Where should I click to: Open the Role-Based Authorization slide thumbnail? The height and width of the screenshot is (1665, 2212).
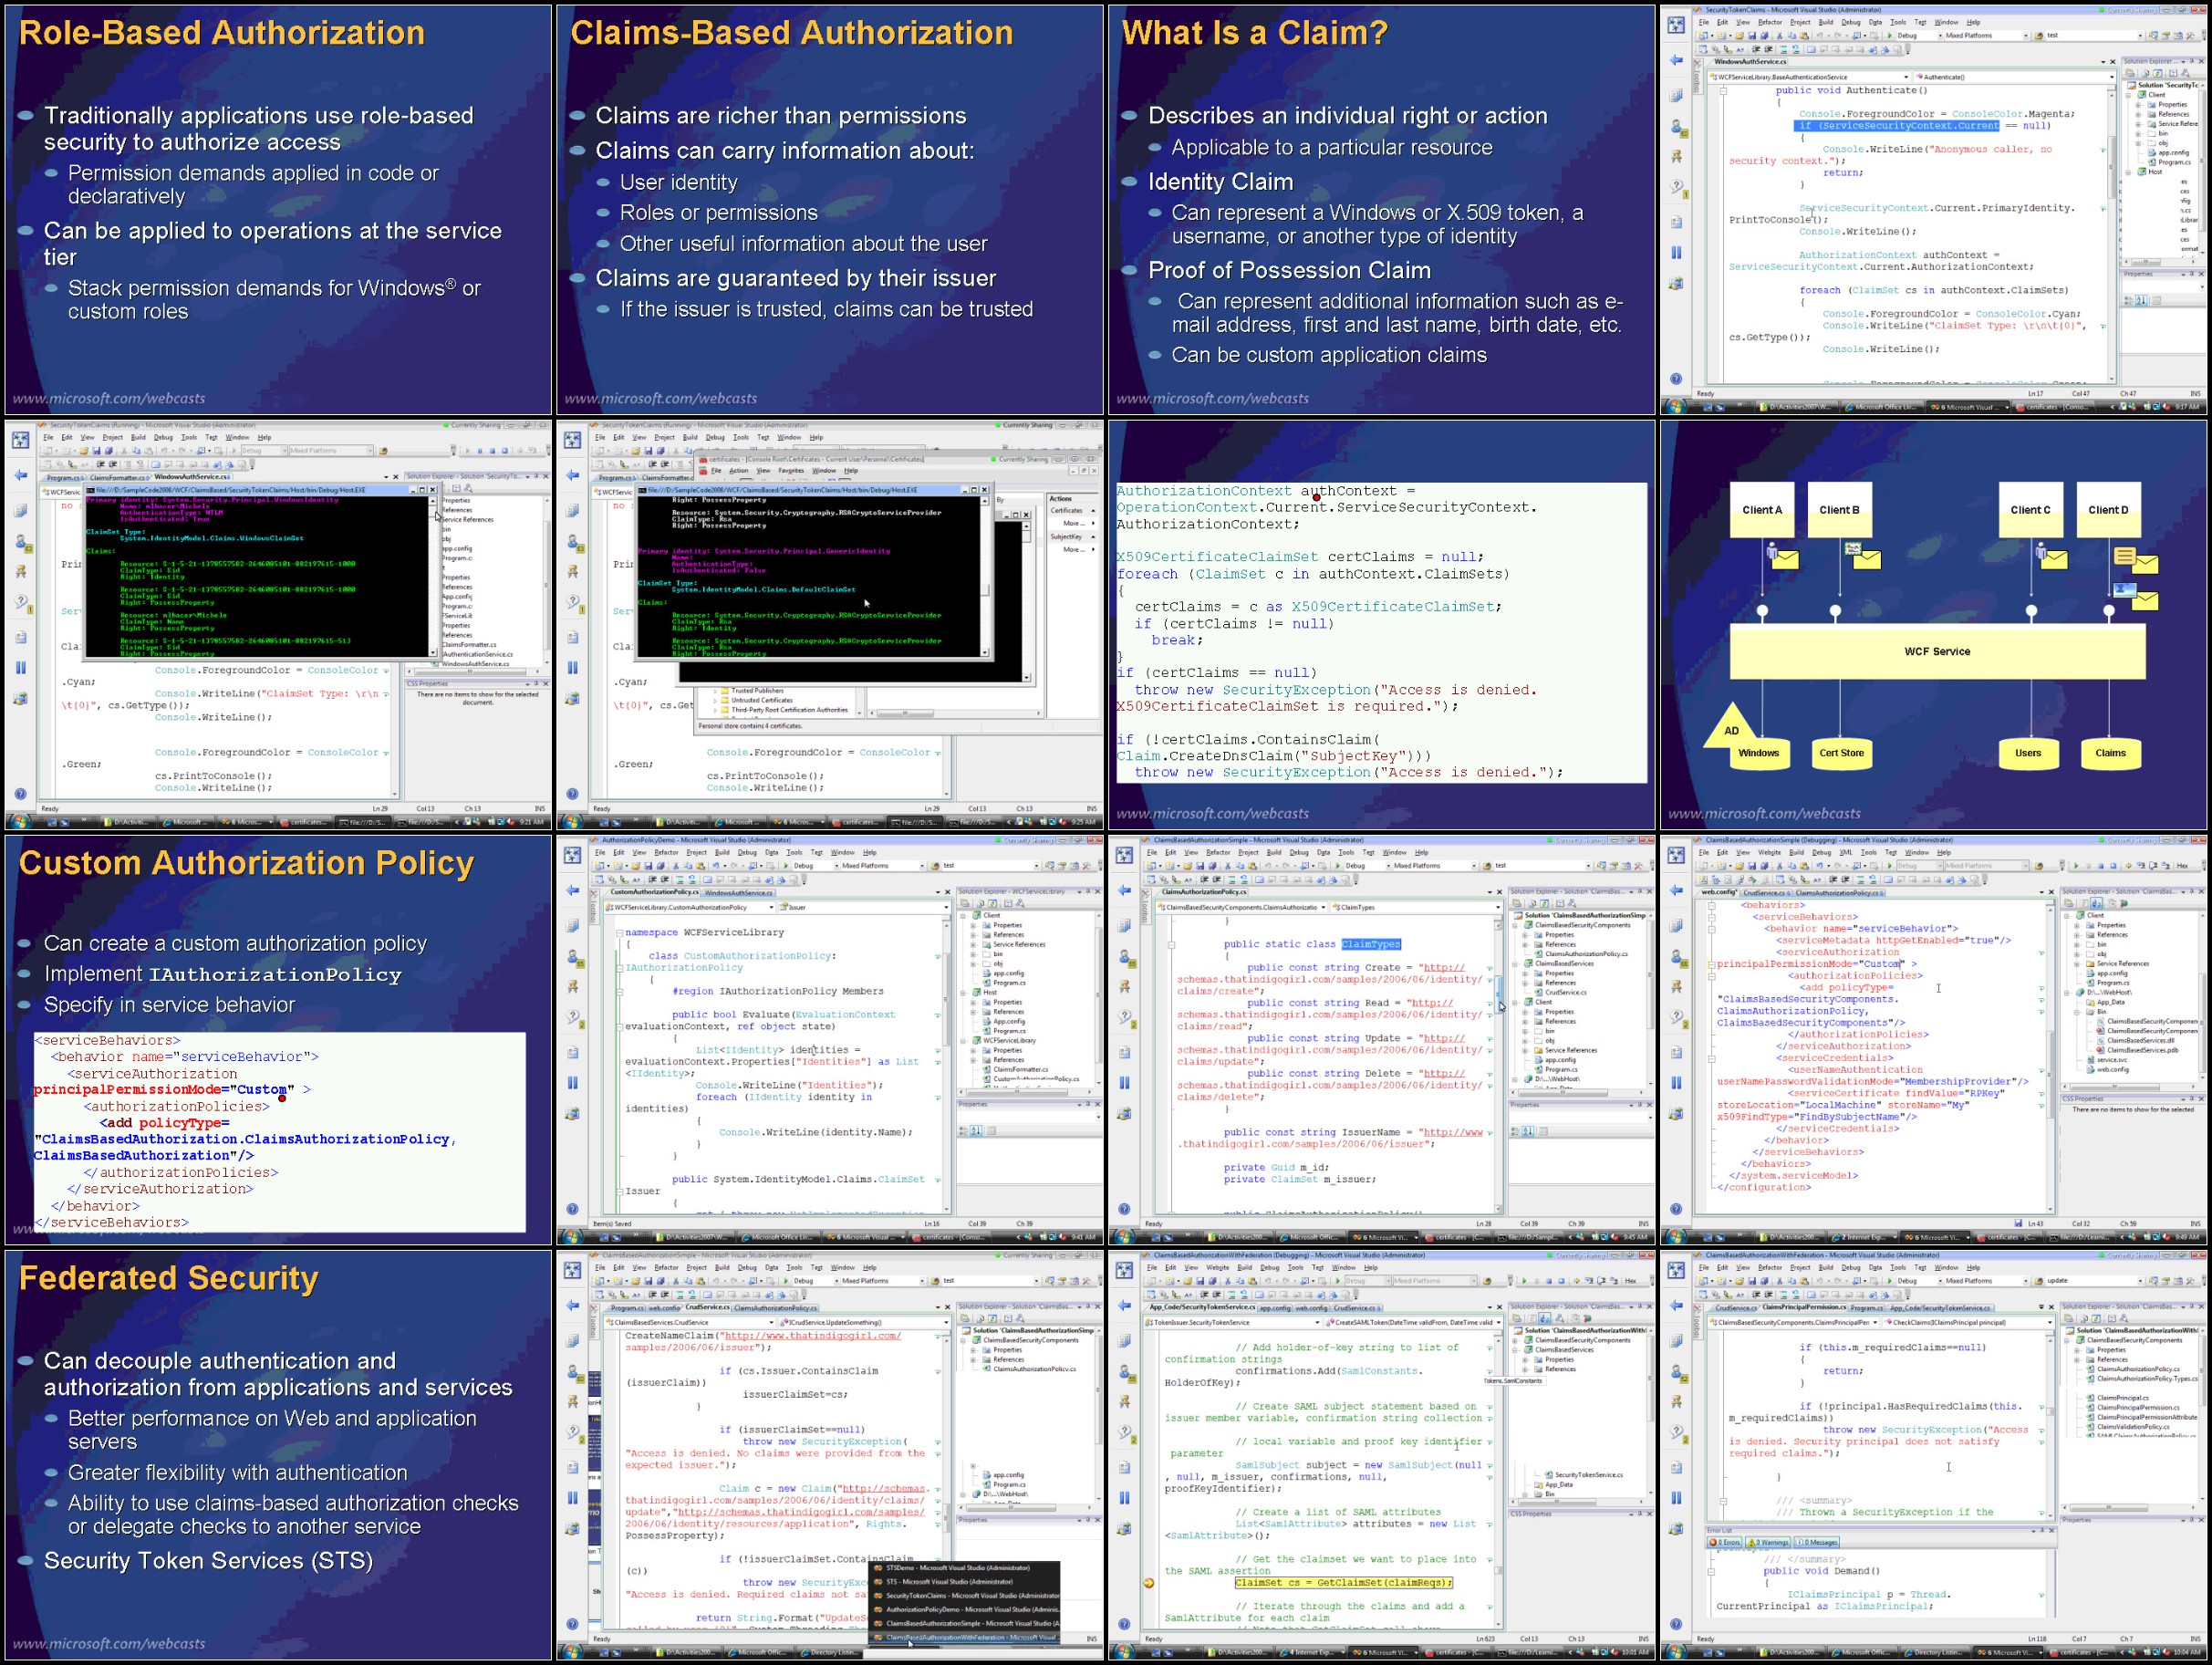tap(278, 209)
